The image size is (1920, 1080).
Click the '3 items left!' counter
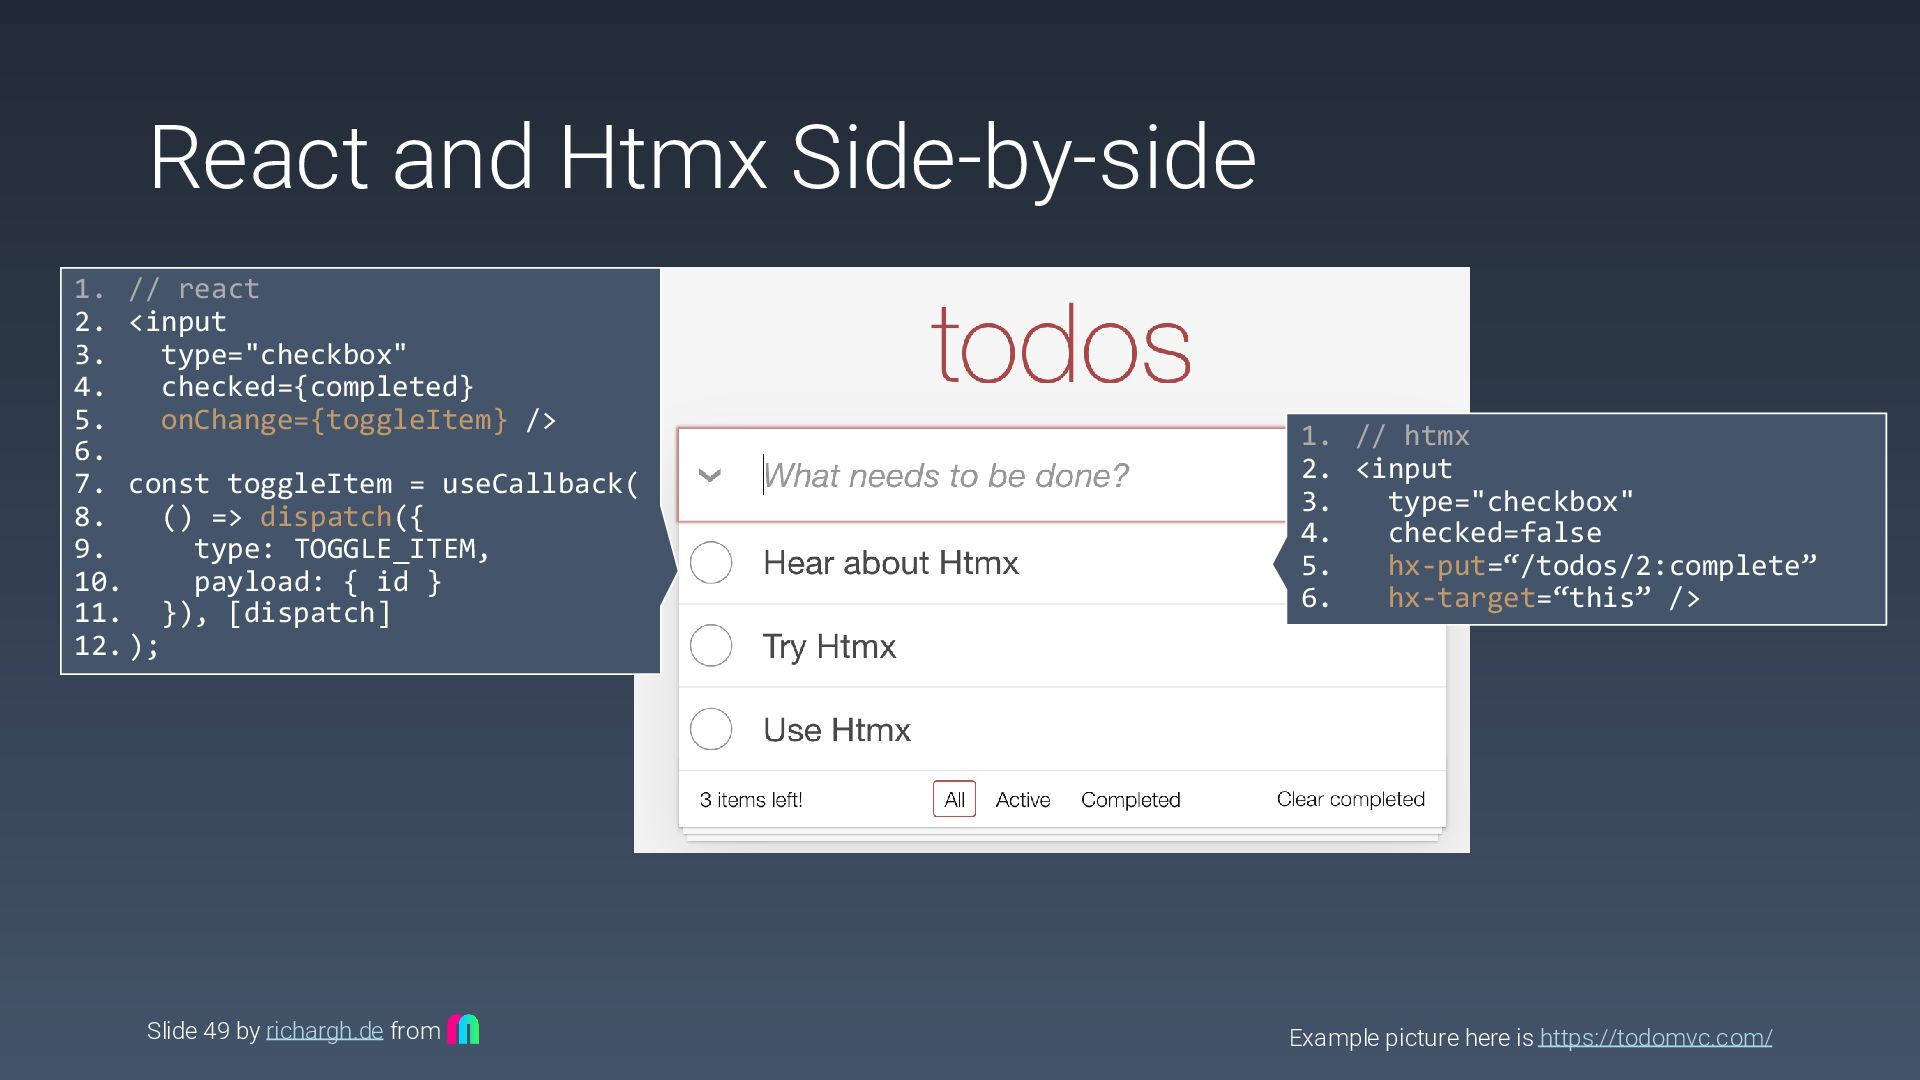(750, 800)
